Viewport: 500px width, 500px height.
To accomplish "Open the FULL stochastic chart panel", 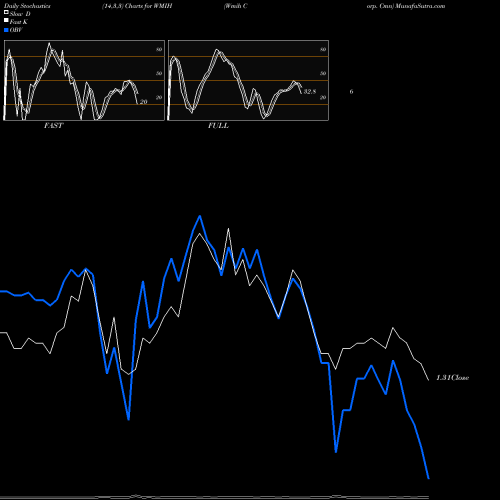I will [248, 80].
